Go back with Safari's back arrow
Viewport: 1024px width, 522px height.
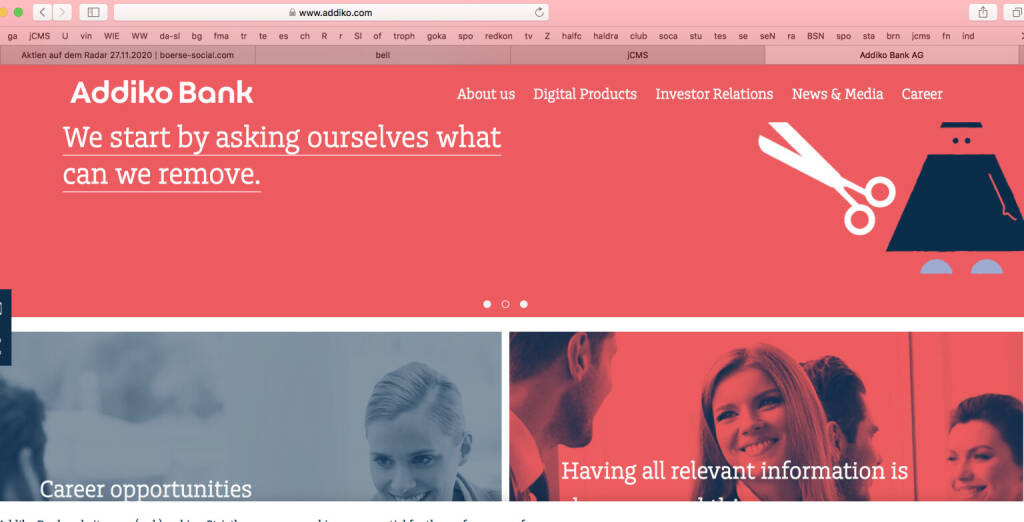tap(42, 12)
